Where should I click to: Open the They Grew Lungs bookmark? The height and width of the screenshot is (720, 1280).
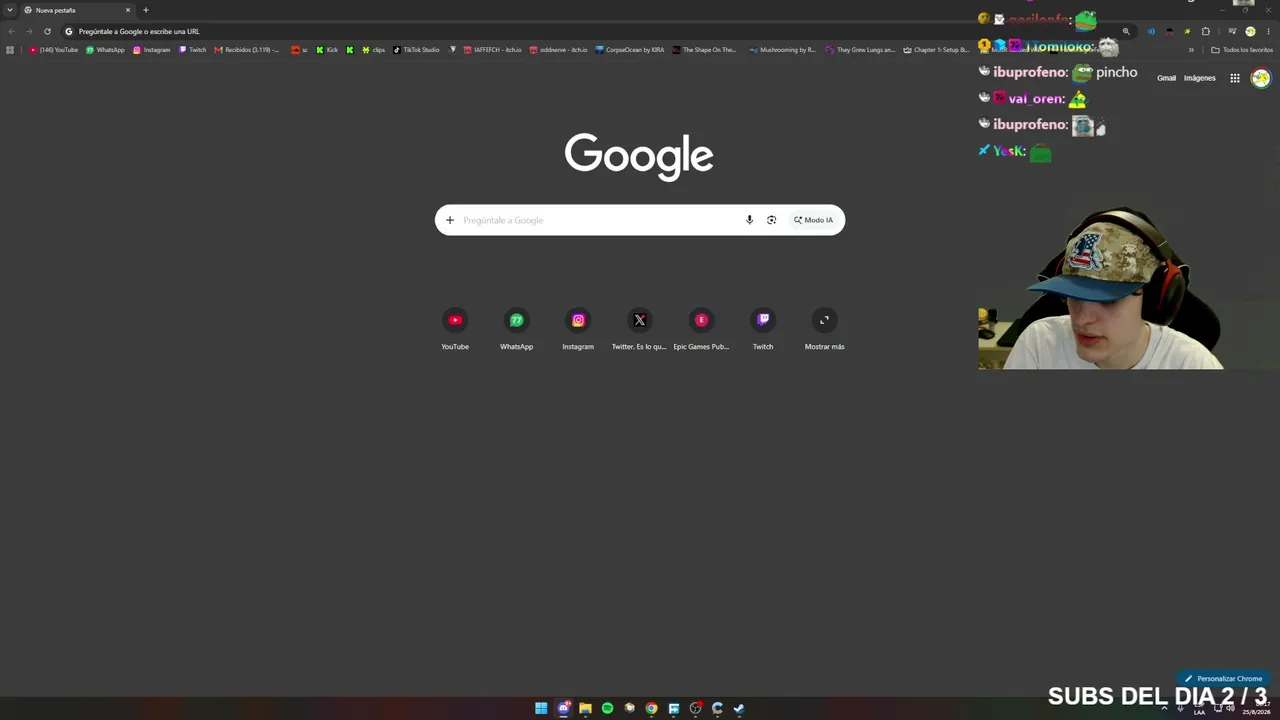pyautogui.click(x=860, y=50)
